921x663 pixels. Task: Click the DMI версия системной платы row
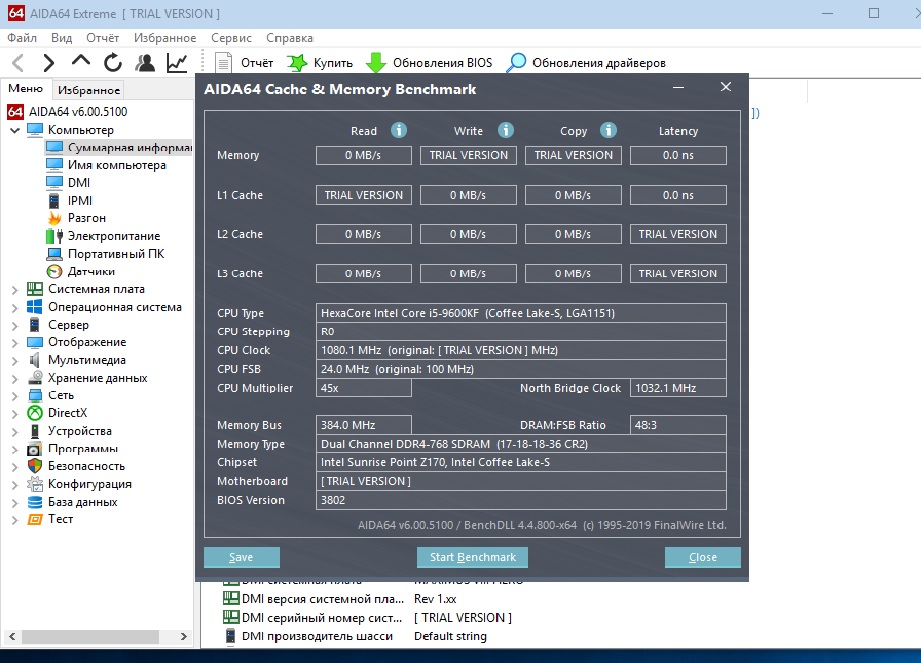340,599
